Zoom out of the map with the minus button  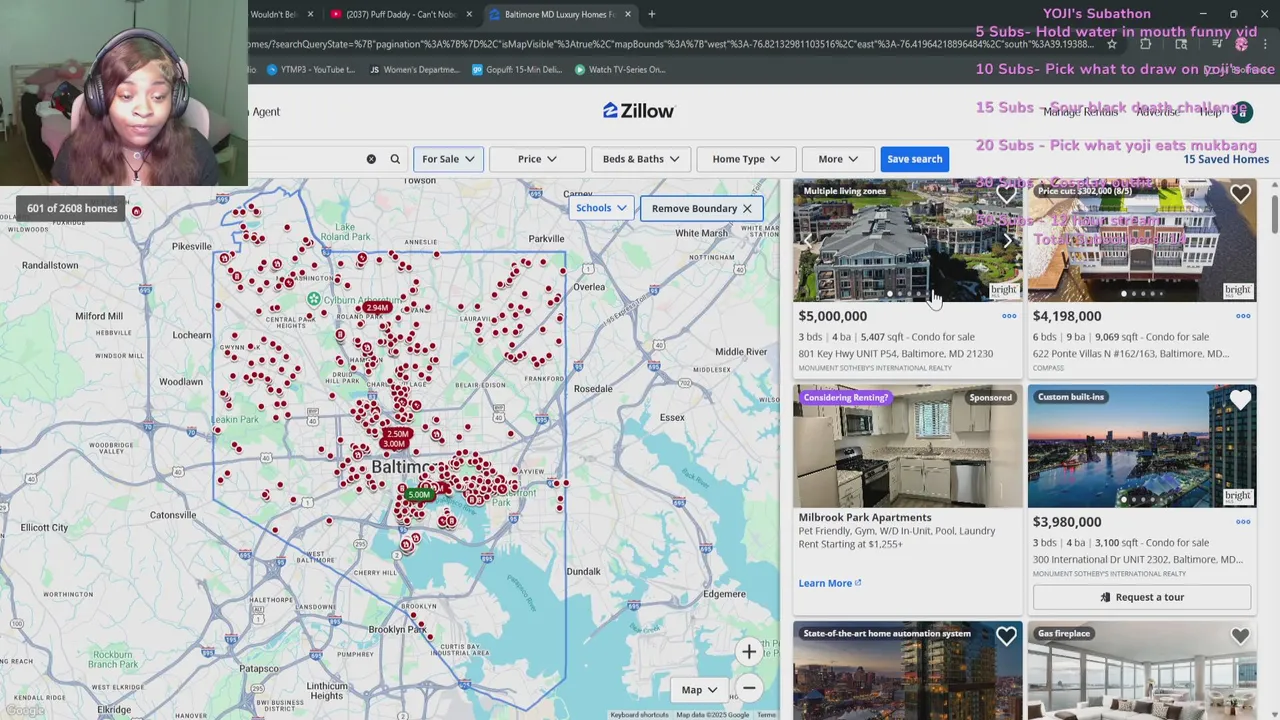point(749,688)
